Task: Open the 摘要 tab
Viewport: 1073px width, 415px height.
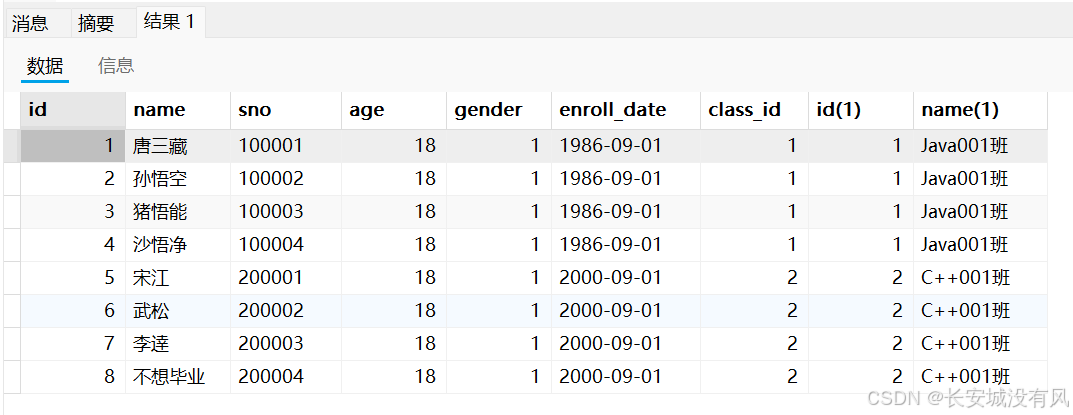Action: [96, 22]
